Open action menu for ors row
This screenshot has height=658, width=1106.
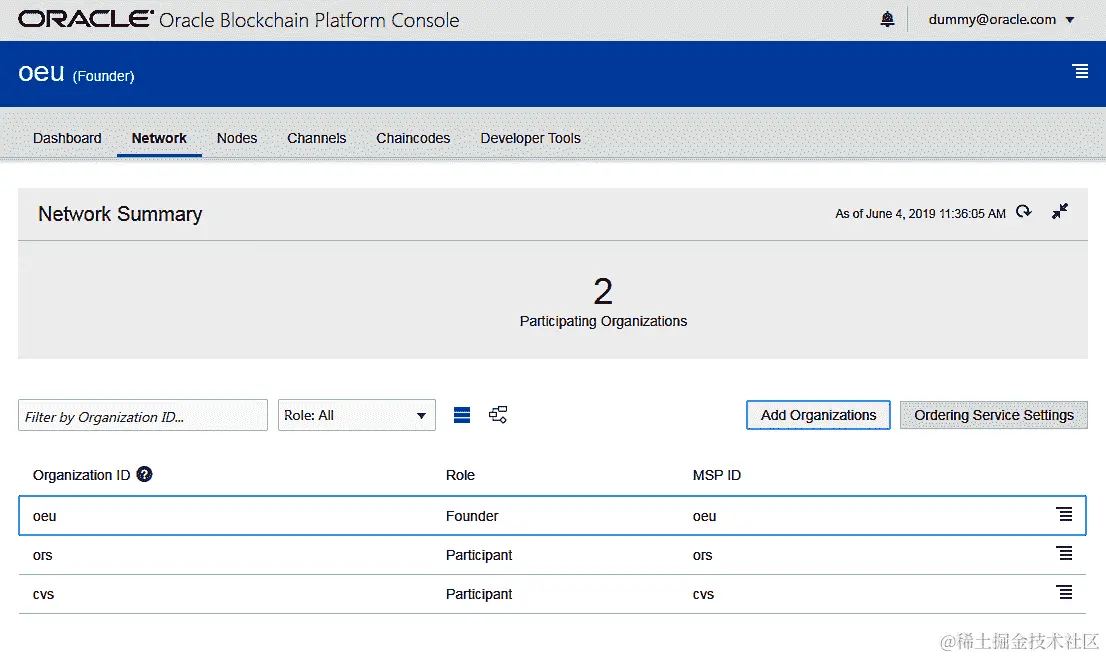(x=1064, y=553)
